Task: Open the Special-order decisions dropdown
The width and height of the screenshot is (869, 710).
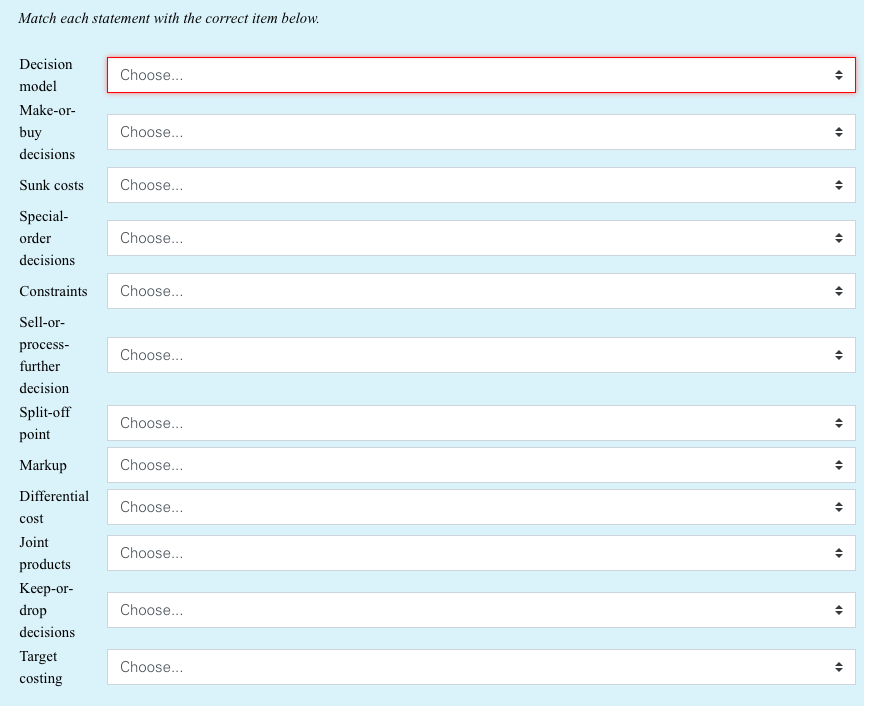Action: tap(482, 238)
